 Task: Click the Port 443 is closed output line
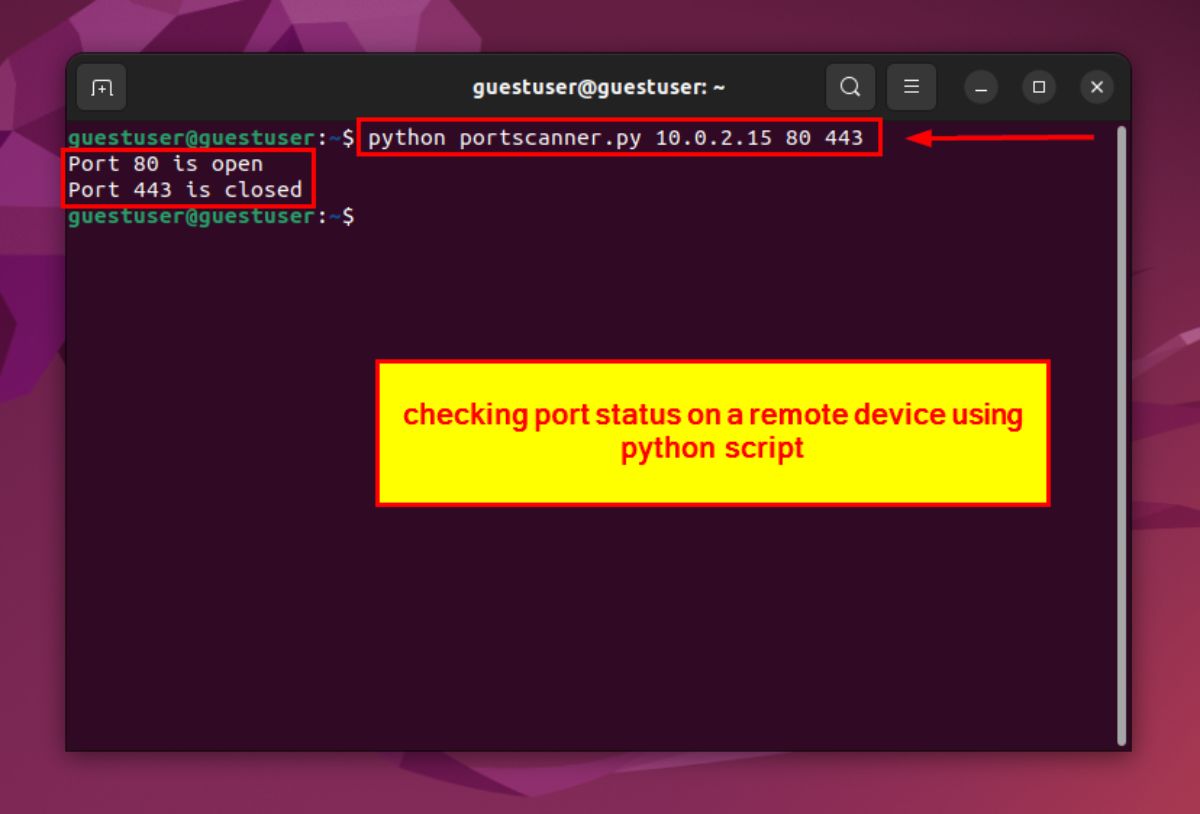click(183, 190)
